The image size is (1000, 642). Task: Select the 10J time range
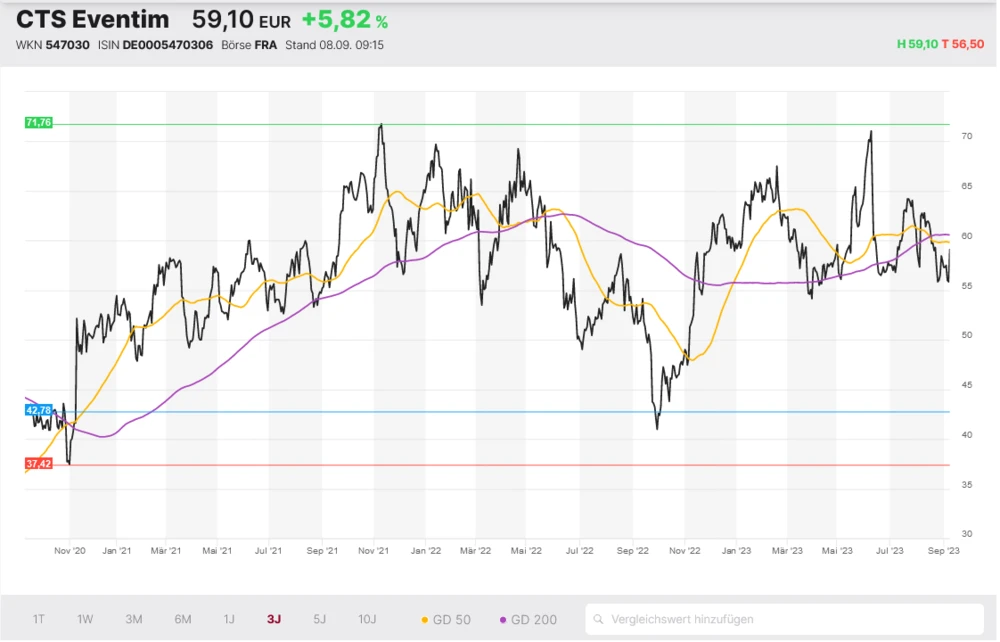pyautogui.click(x=366, y=619)
